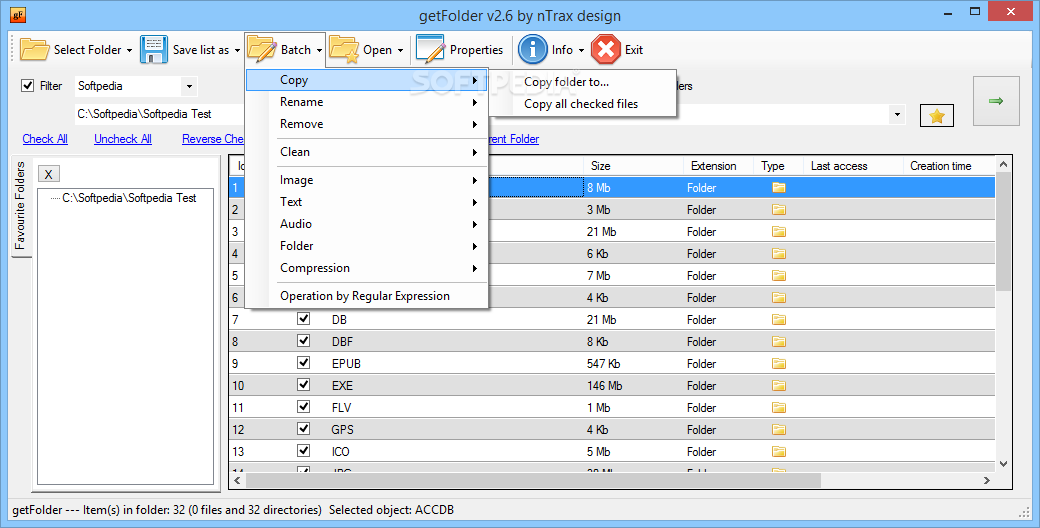Expand the Info dropdown arrow
The width and height of the screenshot is (1040, 528).
pos(582,50)
